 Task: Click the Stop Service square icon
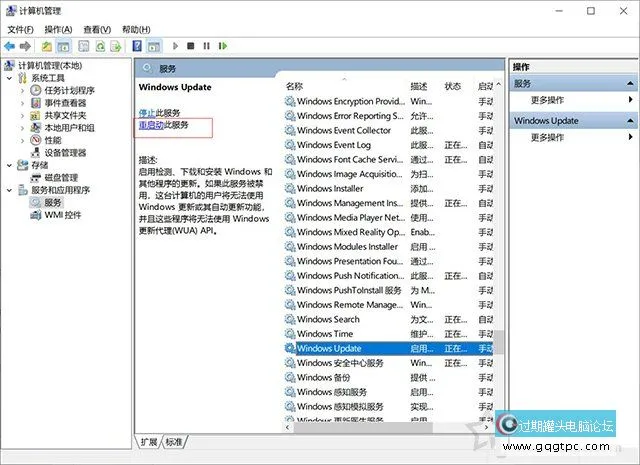click(191, 46)
